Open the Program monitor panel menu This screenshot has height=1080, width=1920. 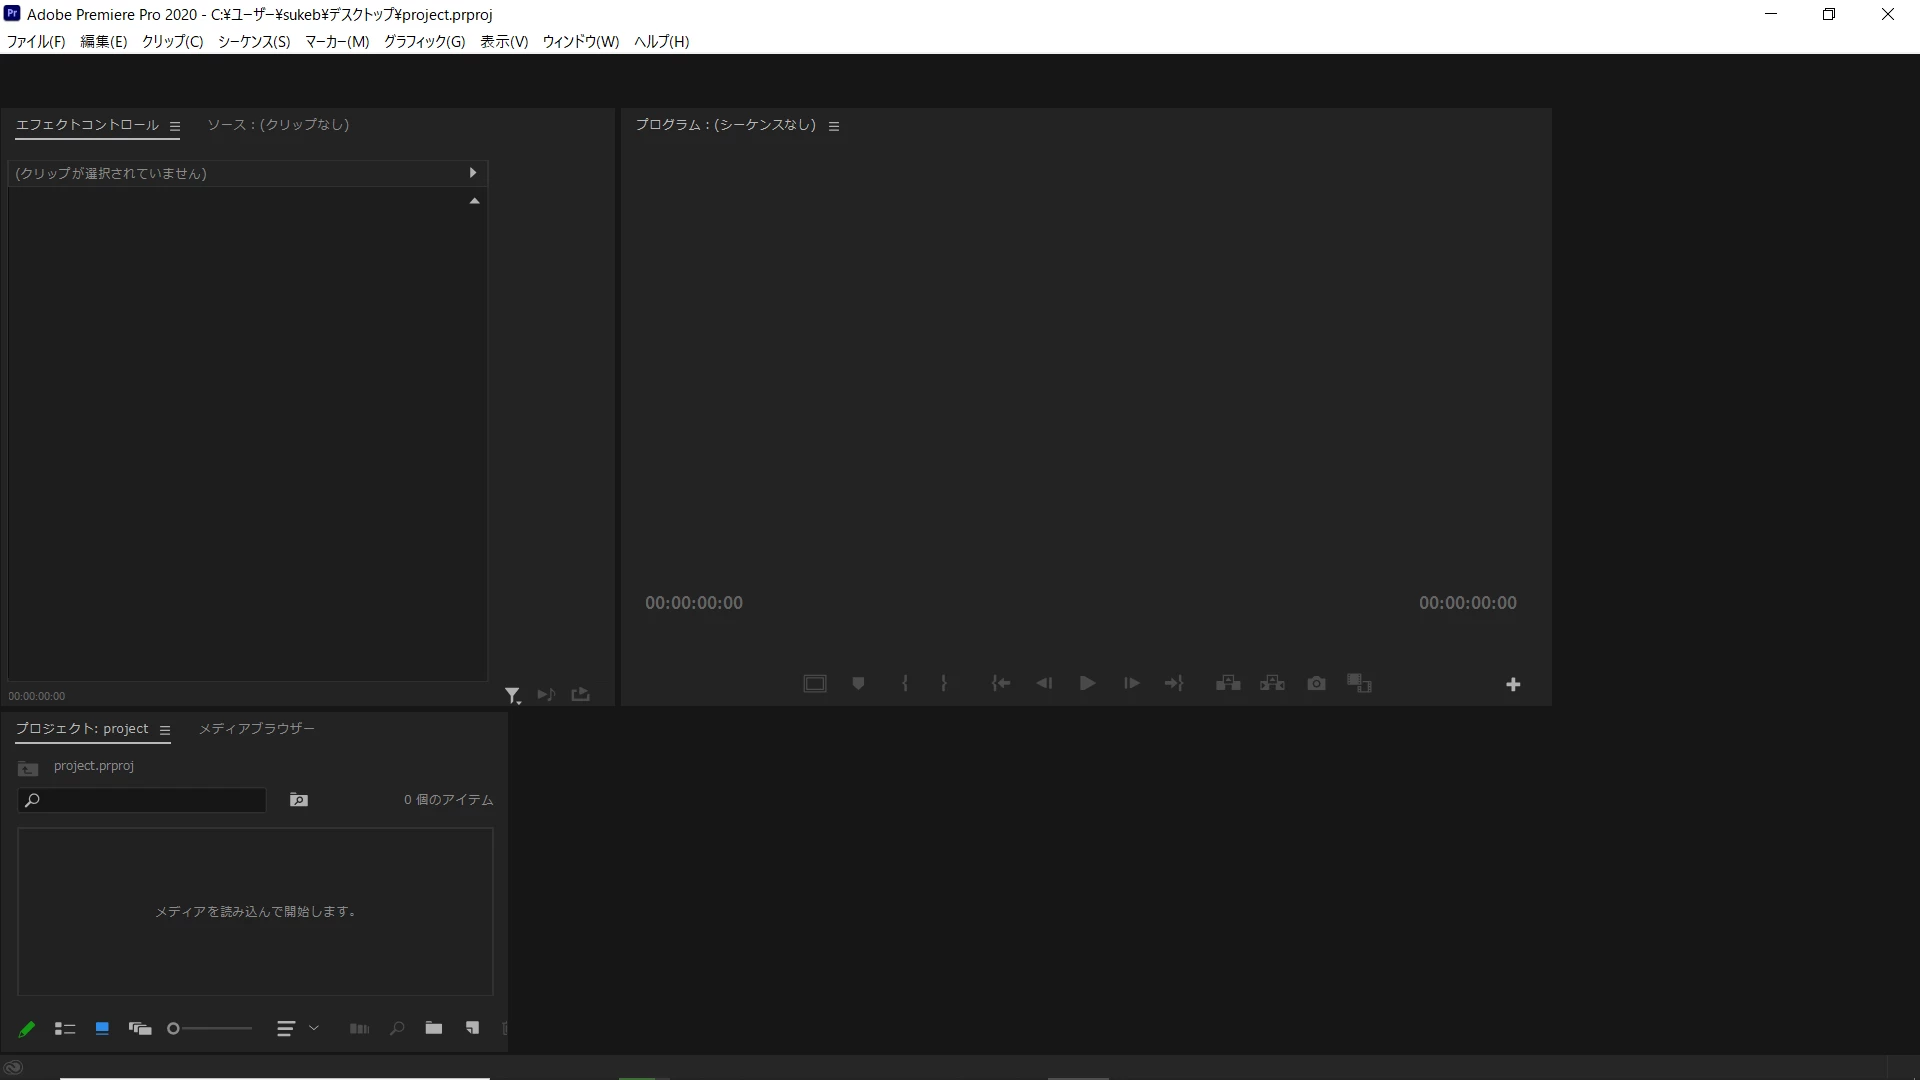coord(834,126)
